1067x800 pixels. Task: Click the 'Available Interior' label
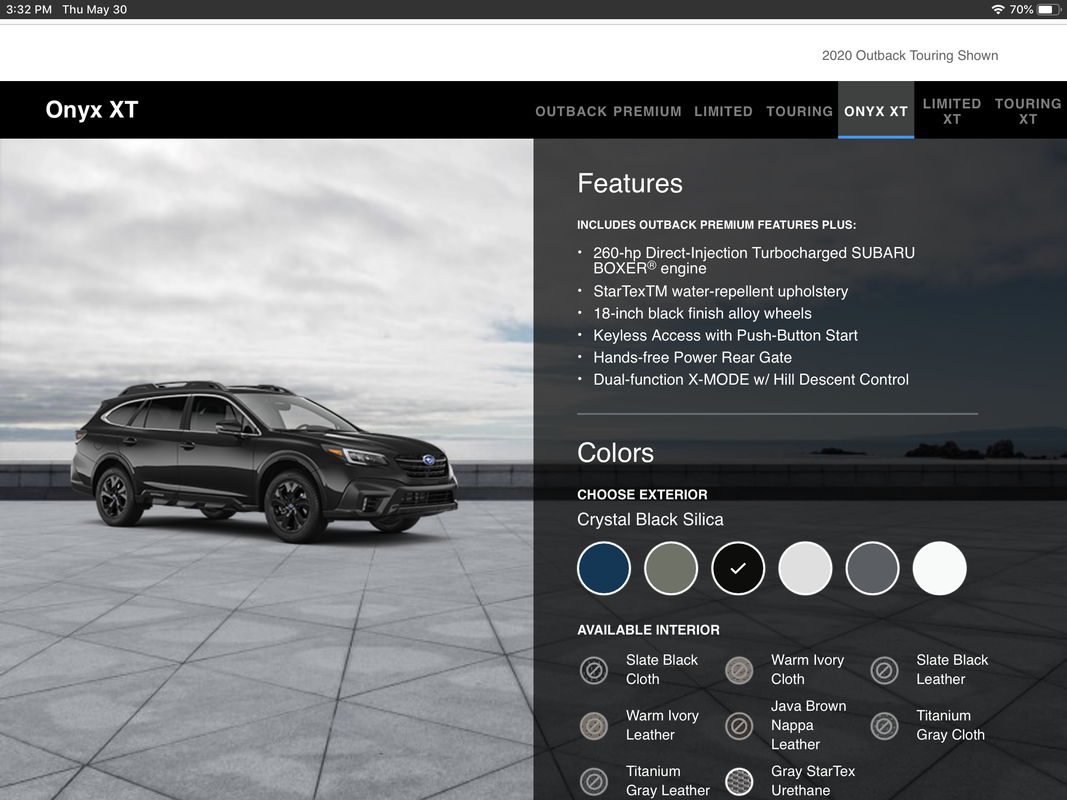pyautogui.click(x=648, y=630)
